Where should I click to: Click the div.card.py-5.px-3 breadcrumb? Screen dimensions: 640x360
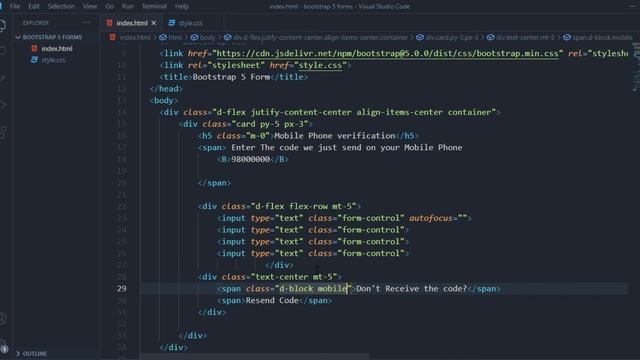coord(451,37)
